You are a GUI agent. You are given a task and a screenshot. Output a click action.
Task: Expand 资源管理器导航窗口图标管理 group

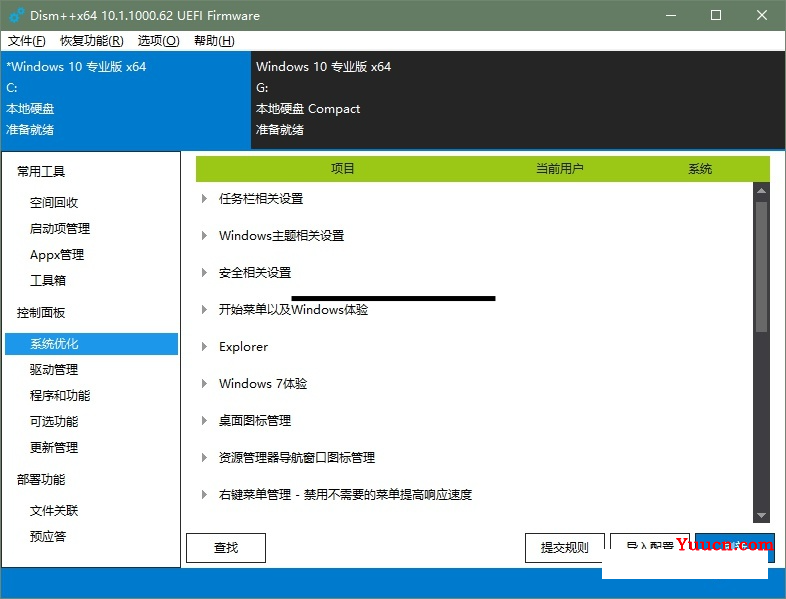(x=204, y=458)
